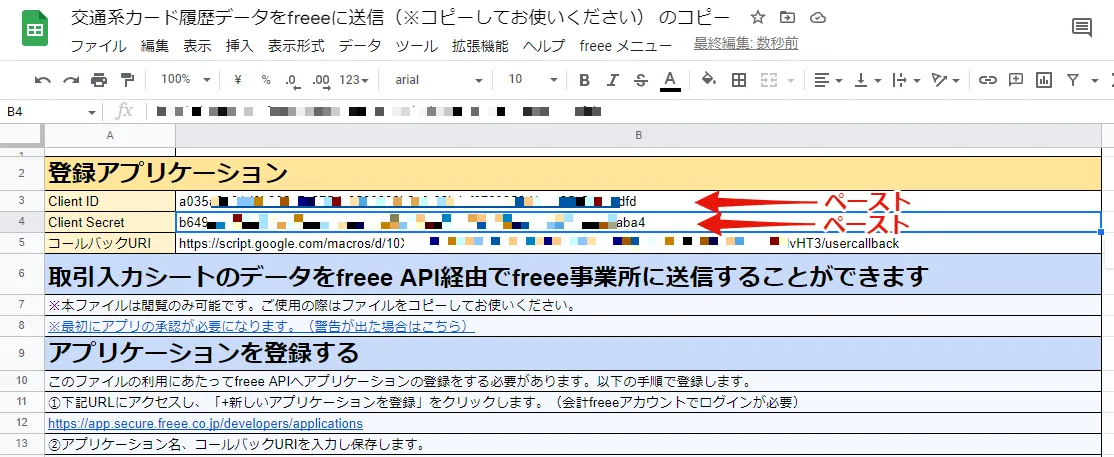Print the spreadsheet

pyautogui.click(x=99, y=80)
